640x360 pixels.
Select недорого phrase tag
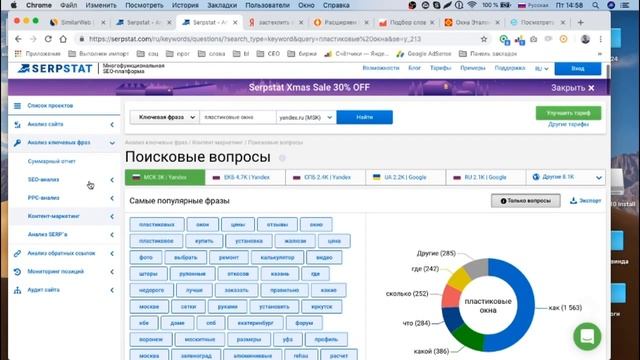(x=152, y=290)
